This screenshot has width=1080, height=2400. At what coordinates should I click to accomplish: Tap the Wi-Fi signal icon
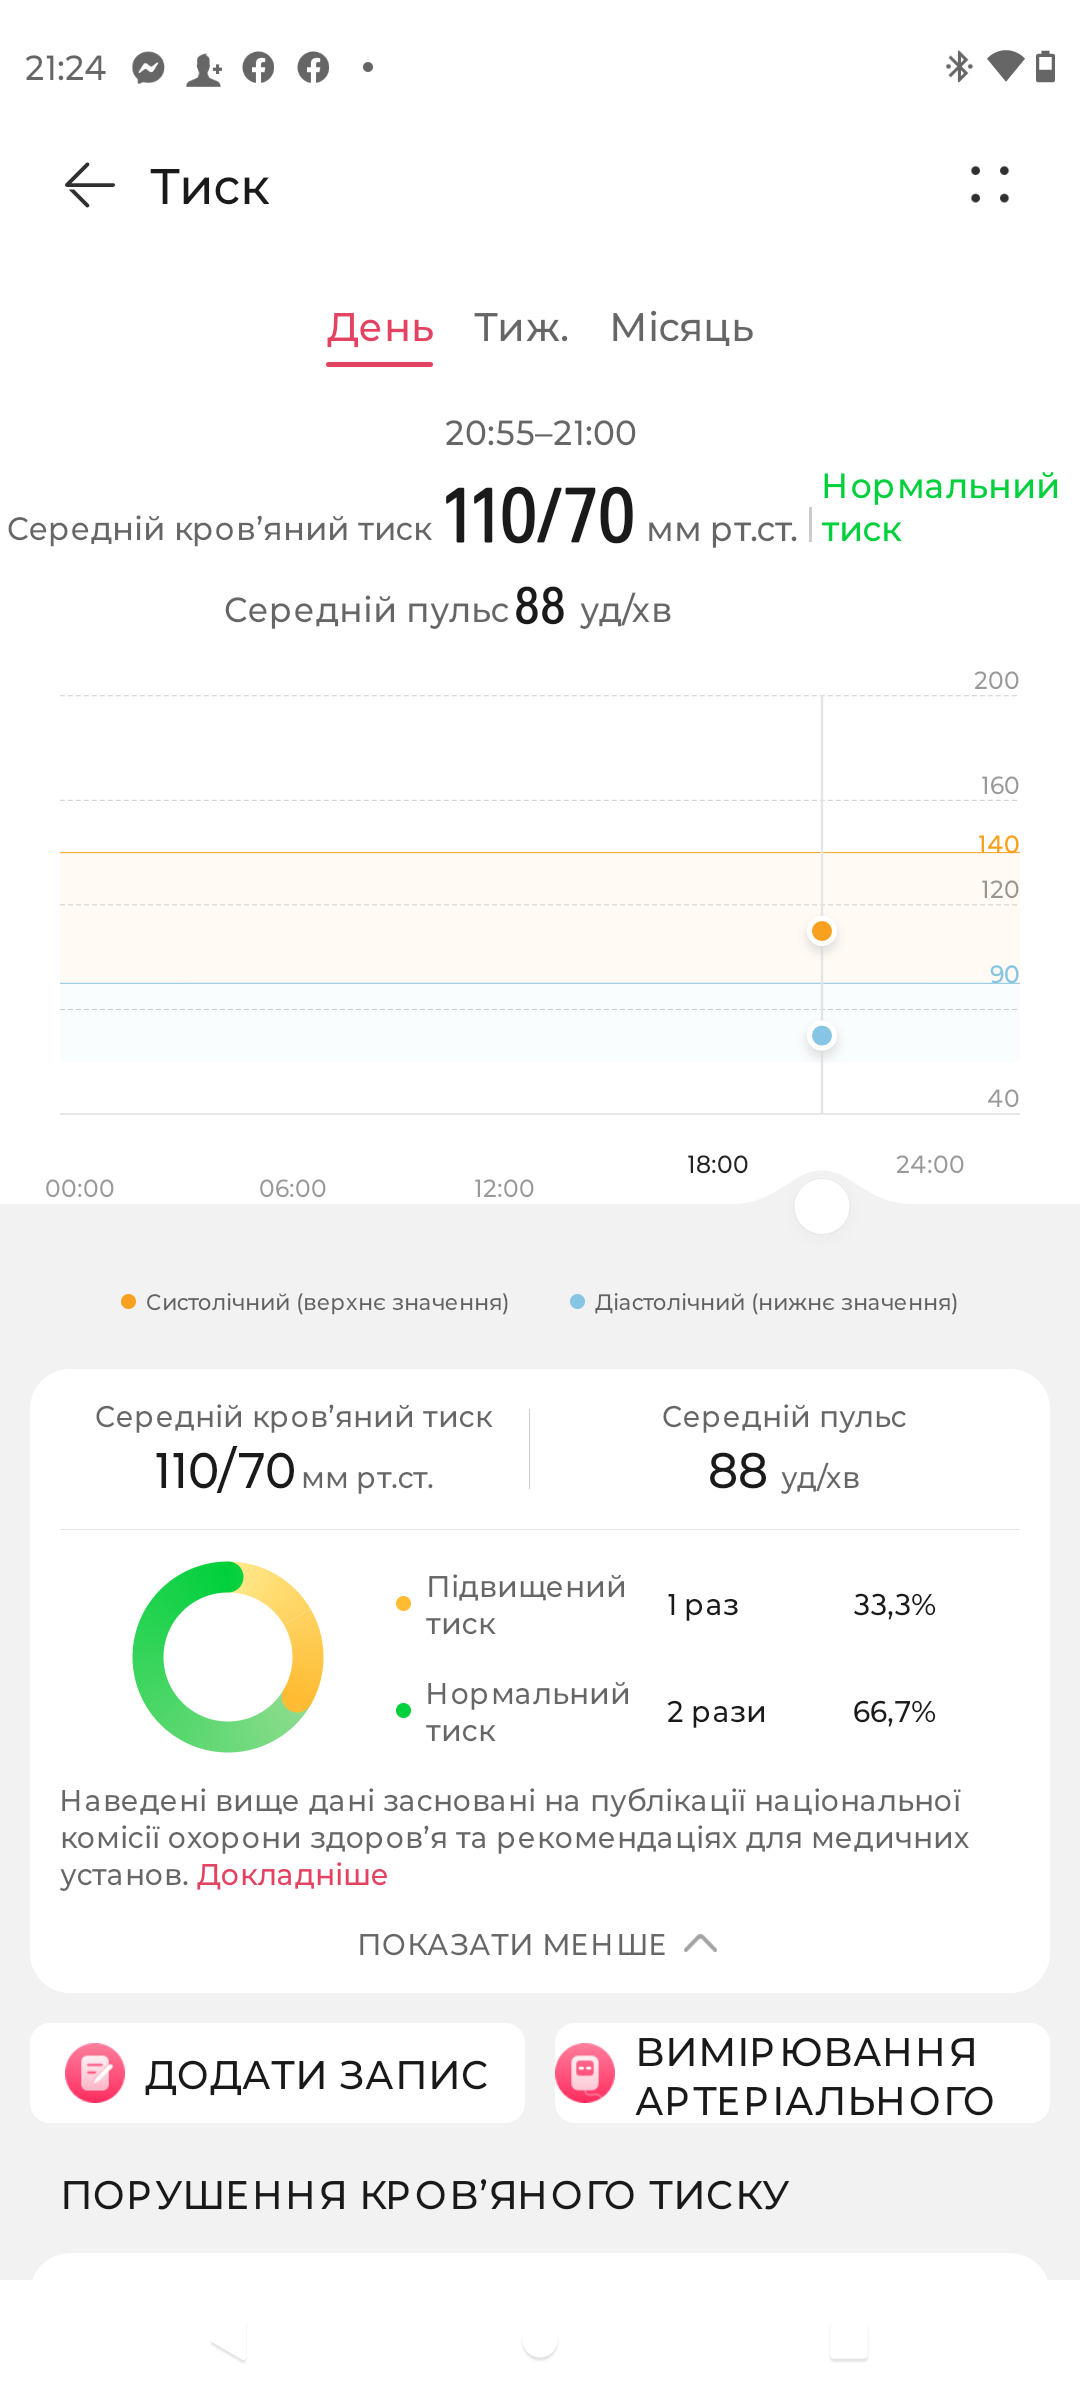coord(1005,66)
